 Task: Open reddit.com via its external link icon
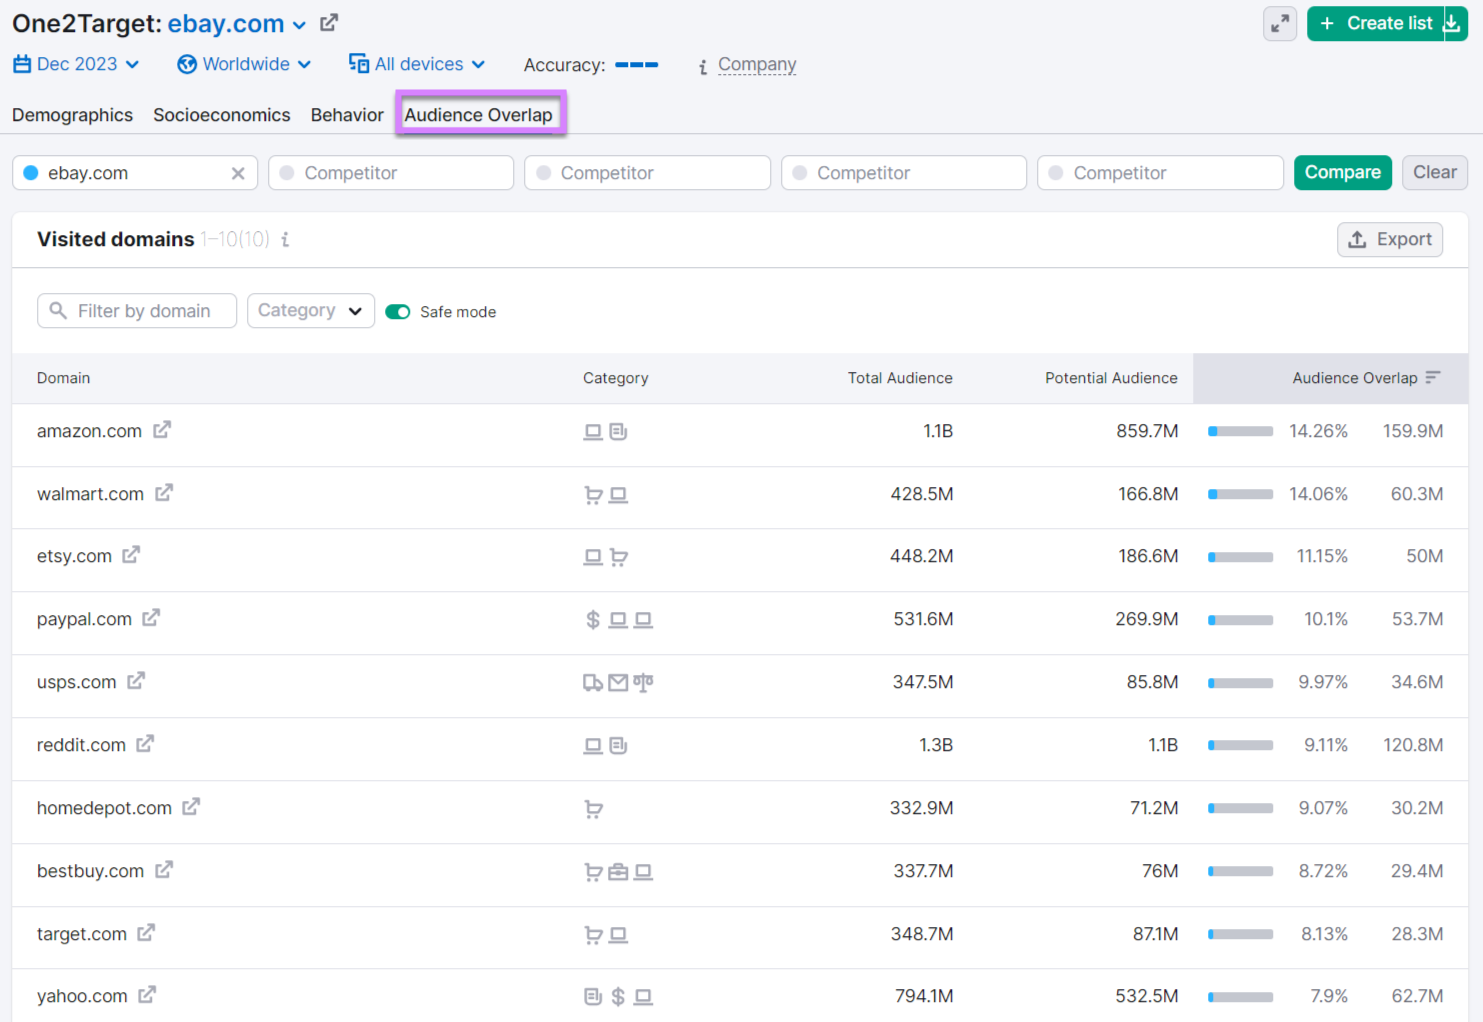point(145,744)
